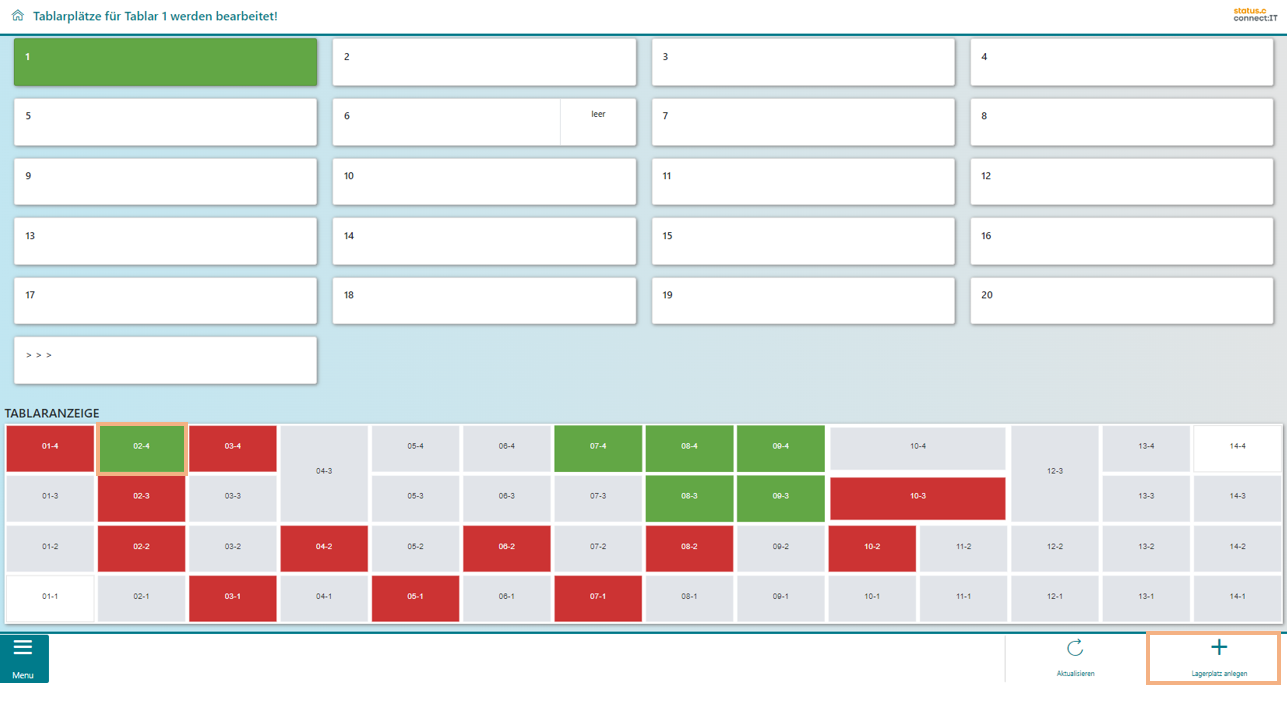The width and height of the screenshot is (1287, 702).
Task: Click the home icon in the header
Action: pos(17,16)
